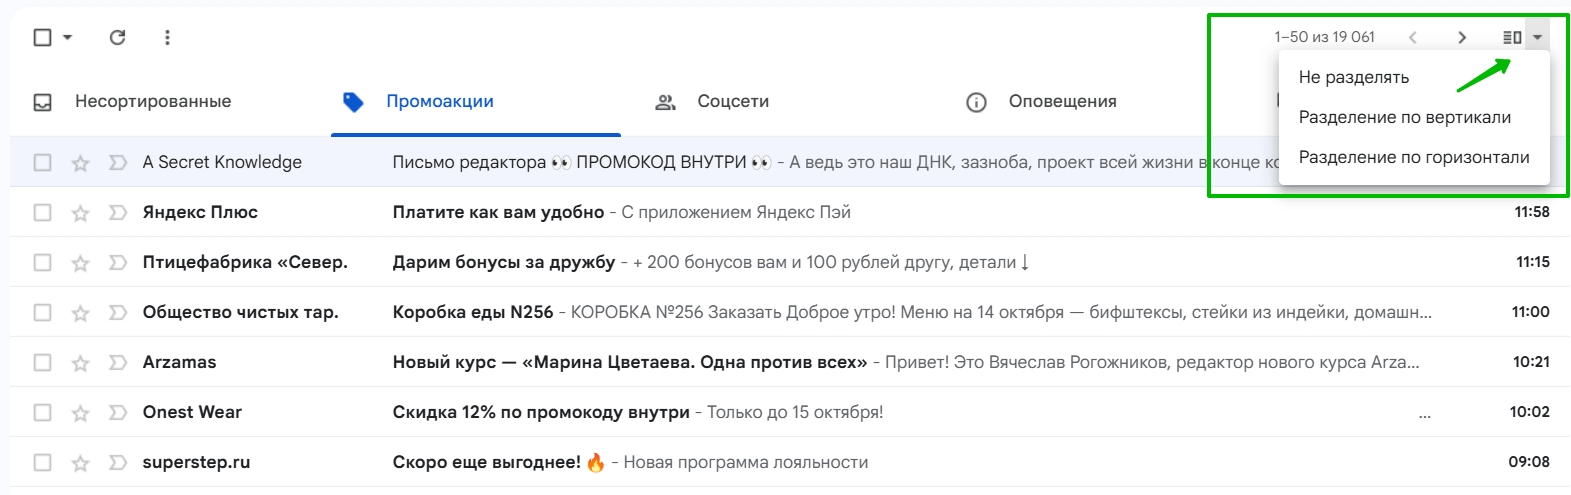Image resolution: width=1571 pixels, height=495 pixels.
Task: Mark Onest Wear email as important
Action: 118,413
